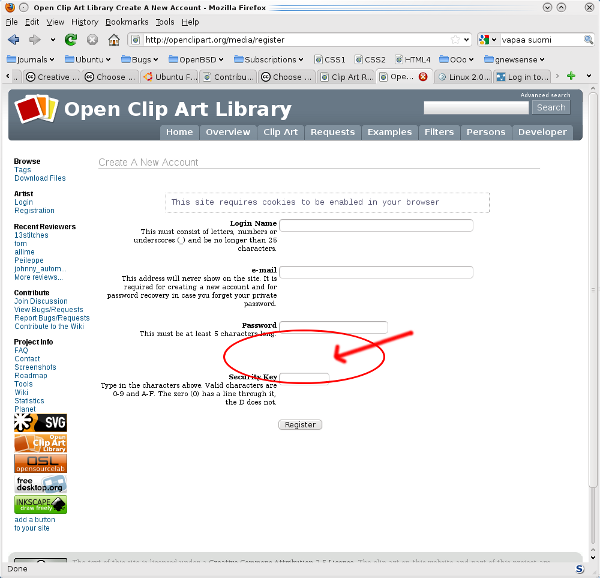The image size is (600, 578).
Task: Click the Firefox Back arrow button
Action: 14,40
